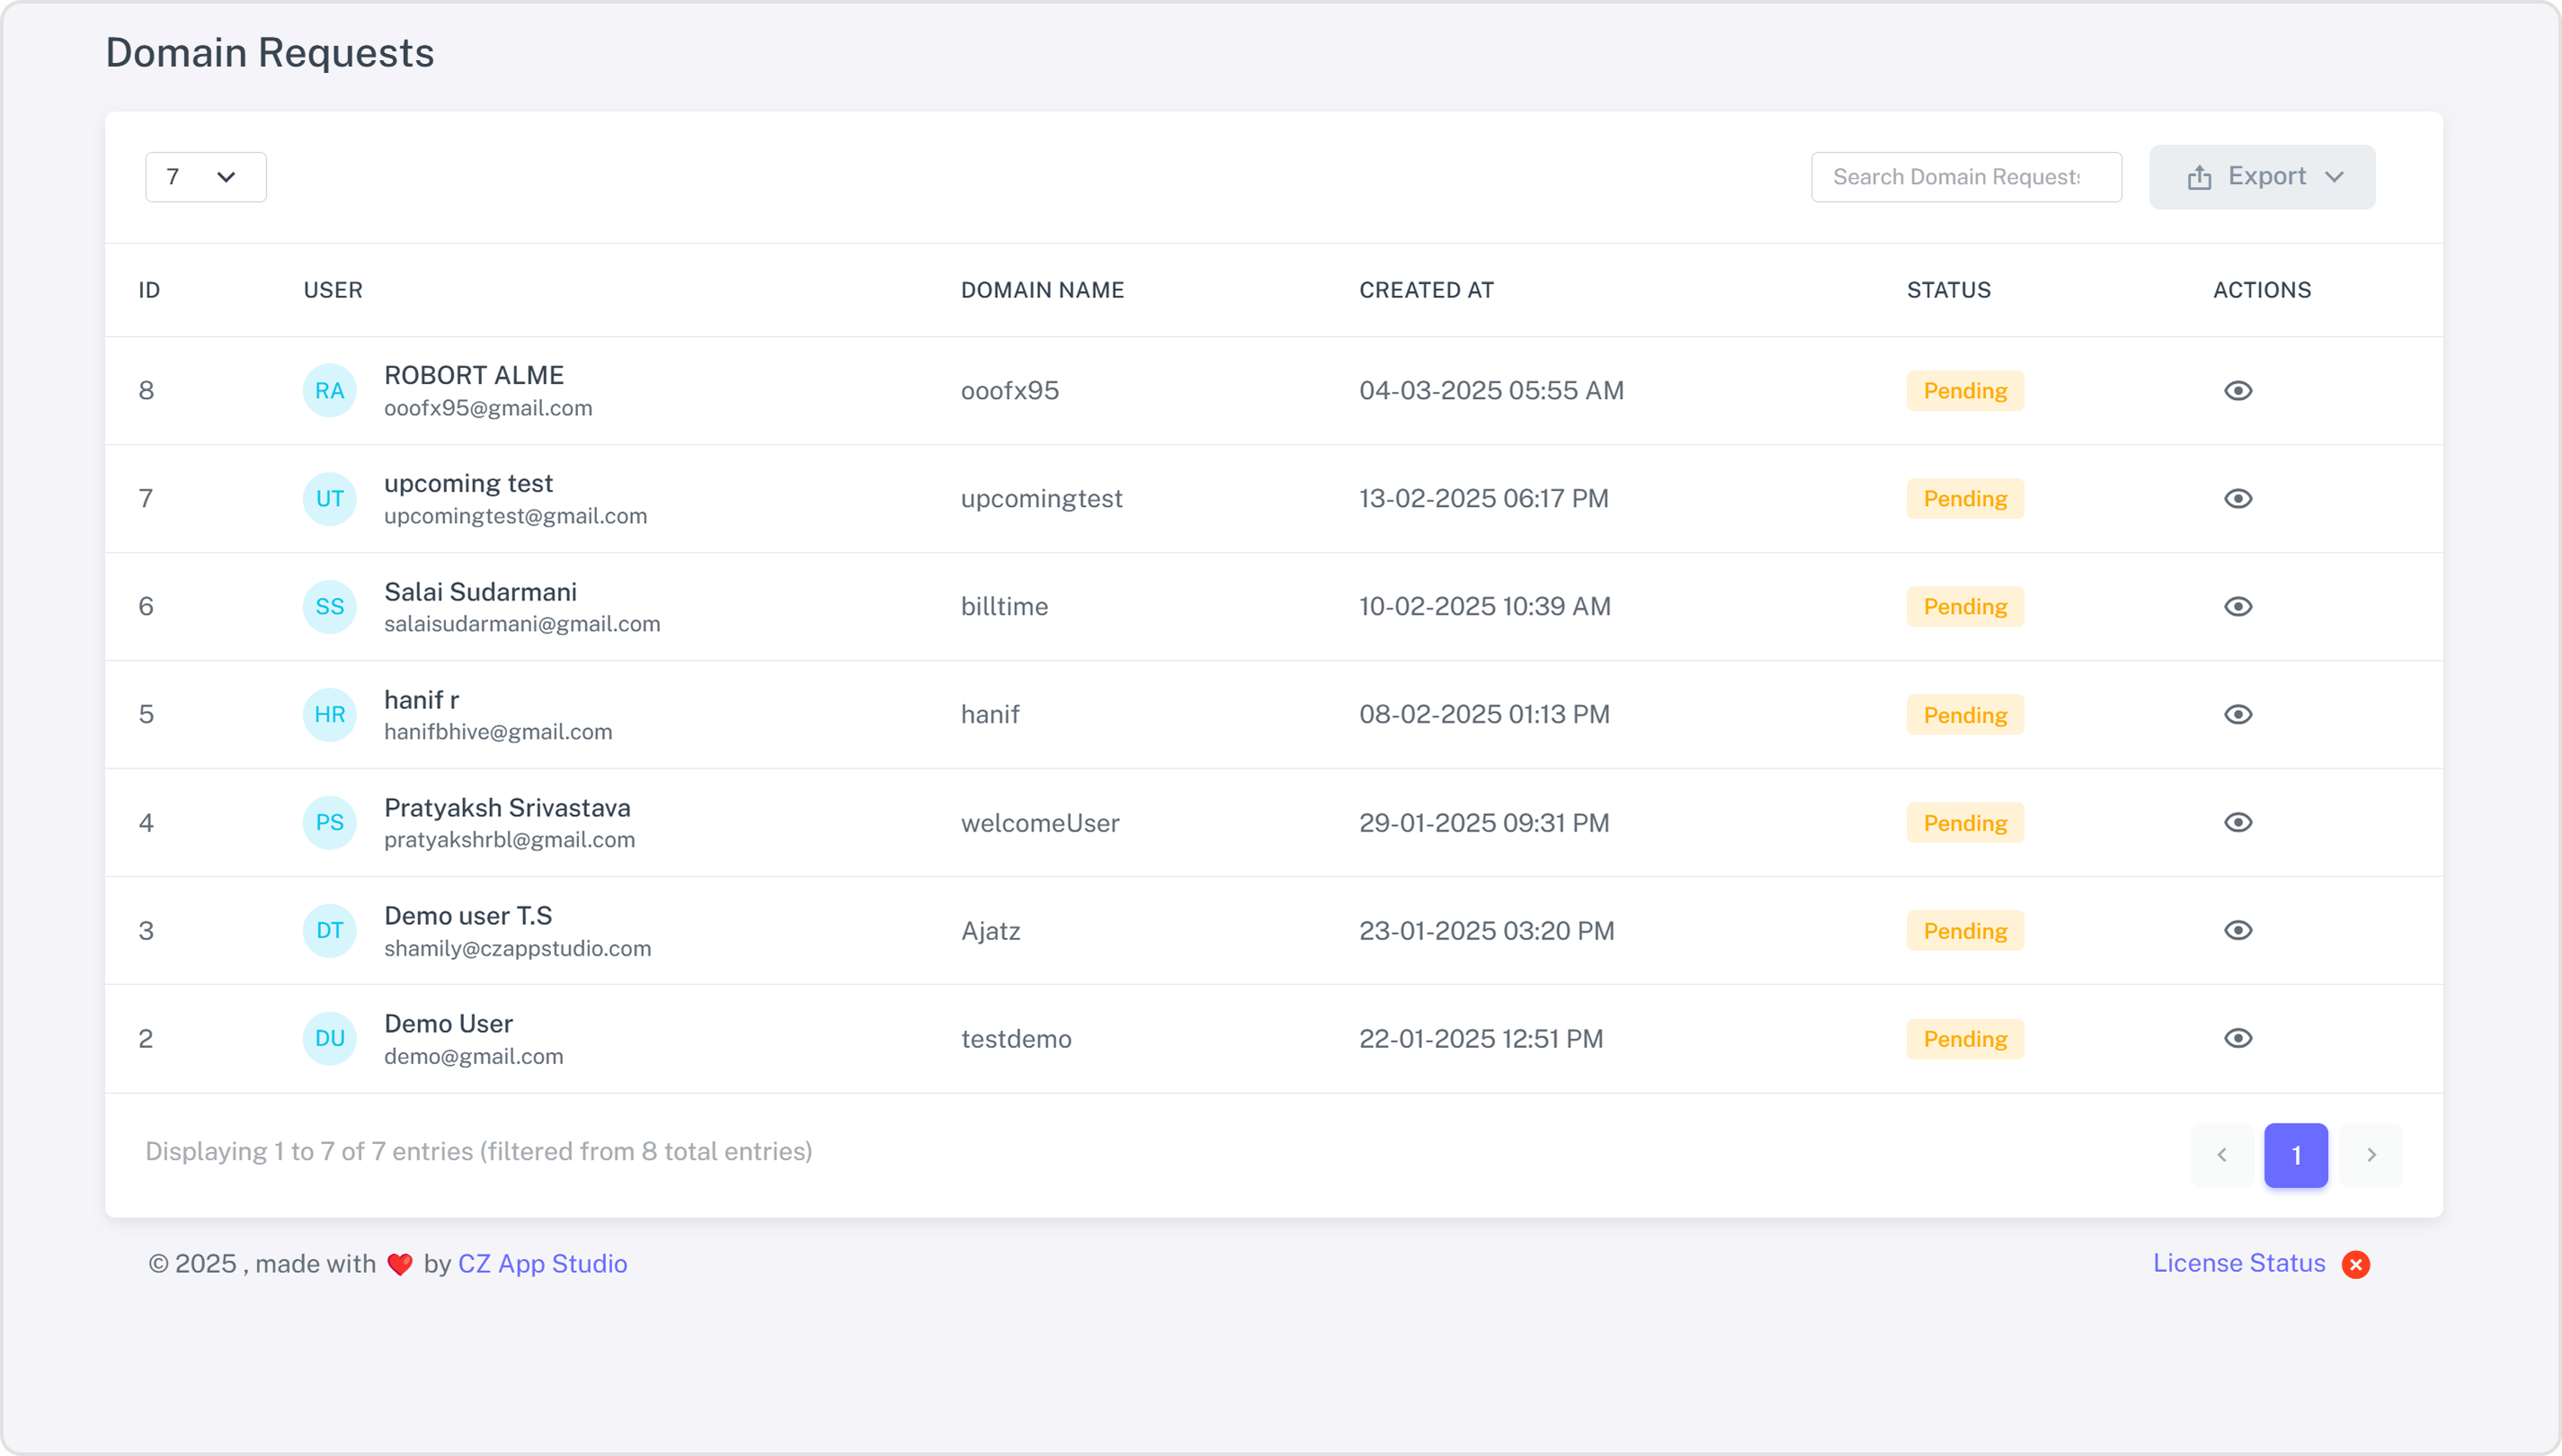2562x1456 pixels.
Task: Click the PS user avatar
Action: coord(330,823)
